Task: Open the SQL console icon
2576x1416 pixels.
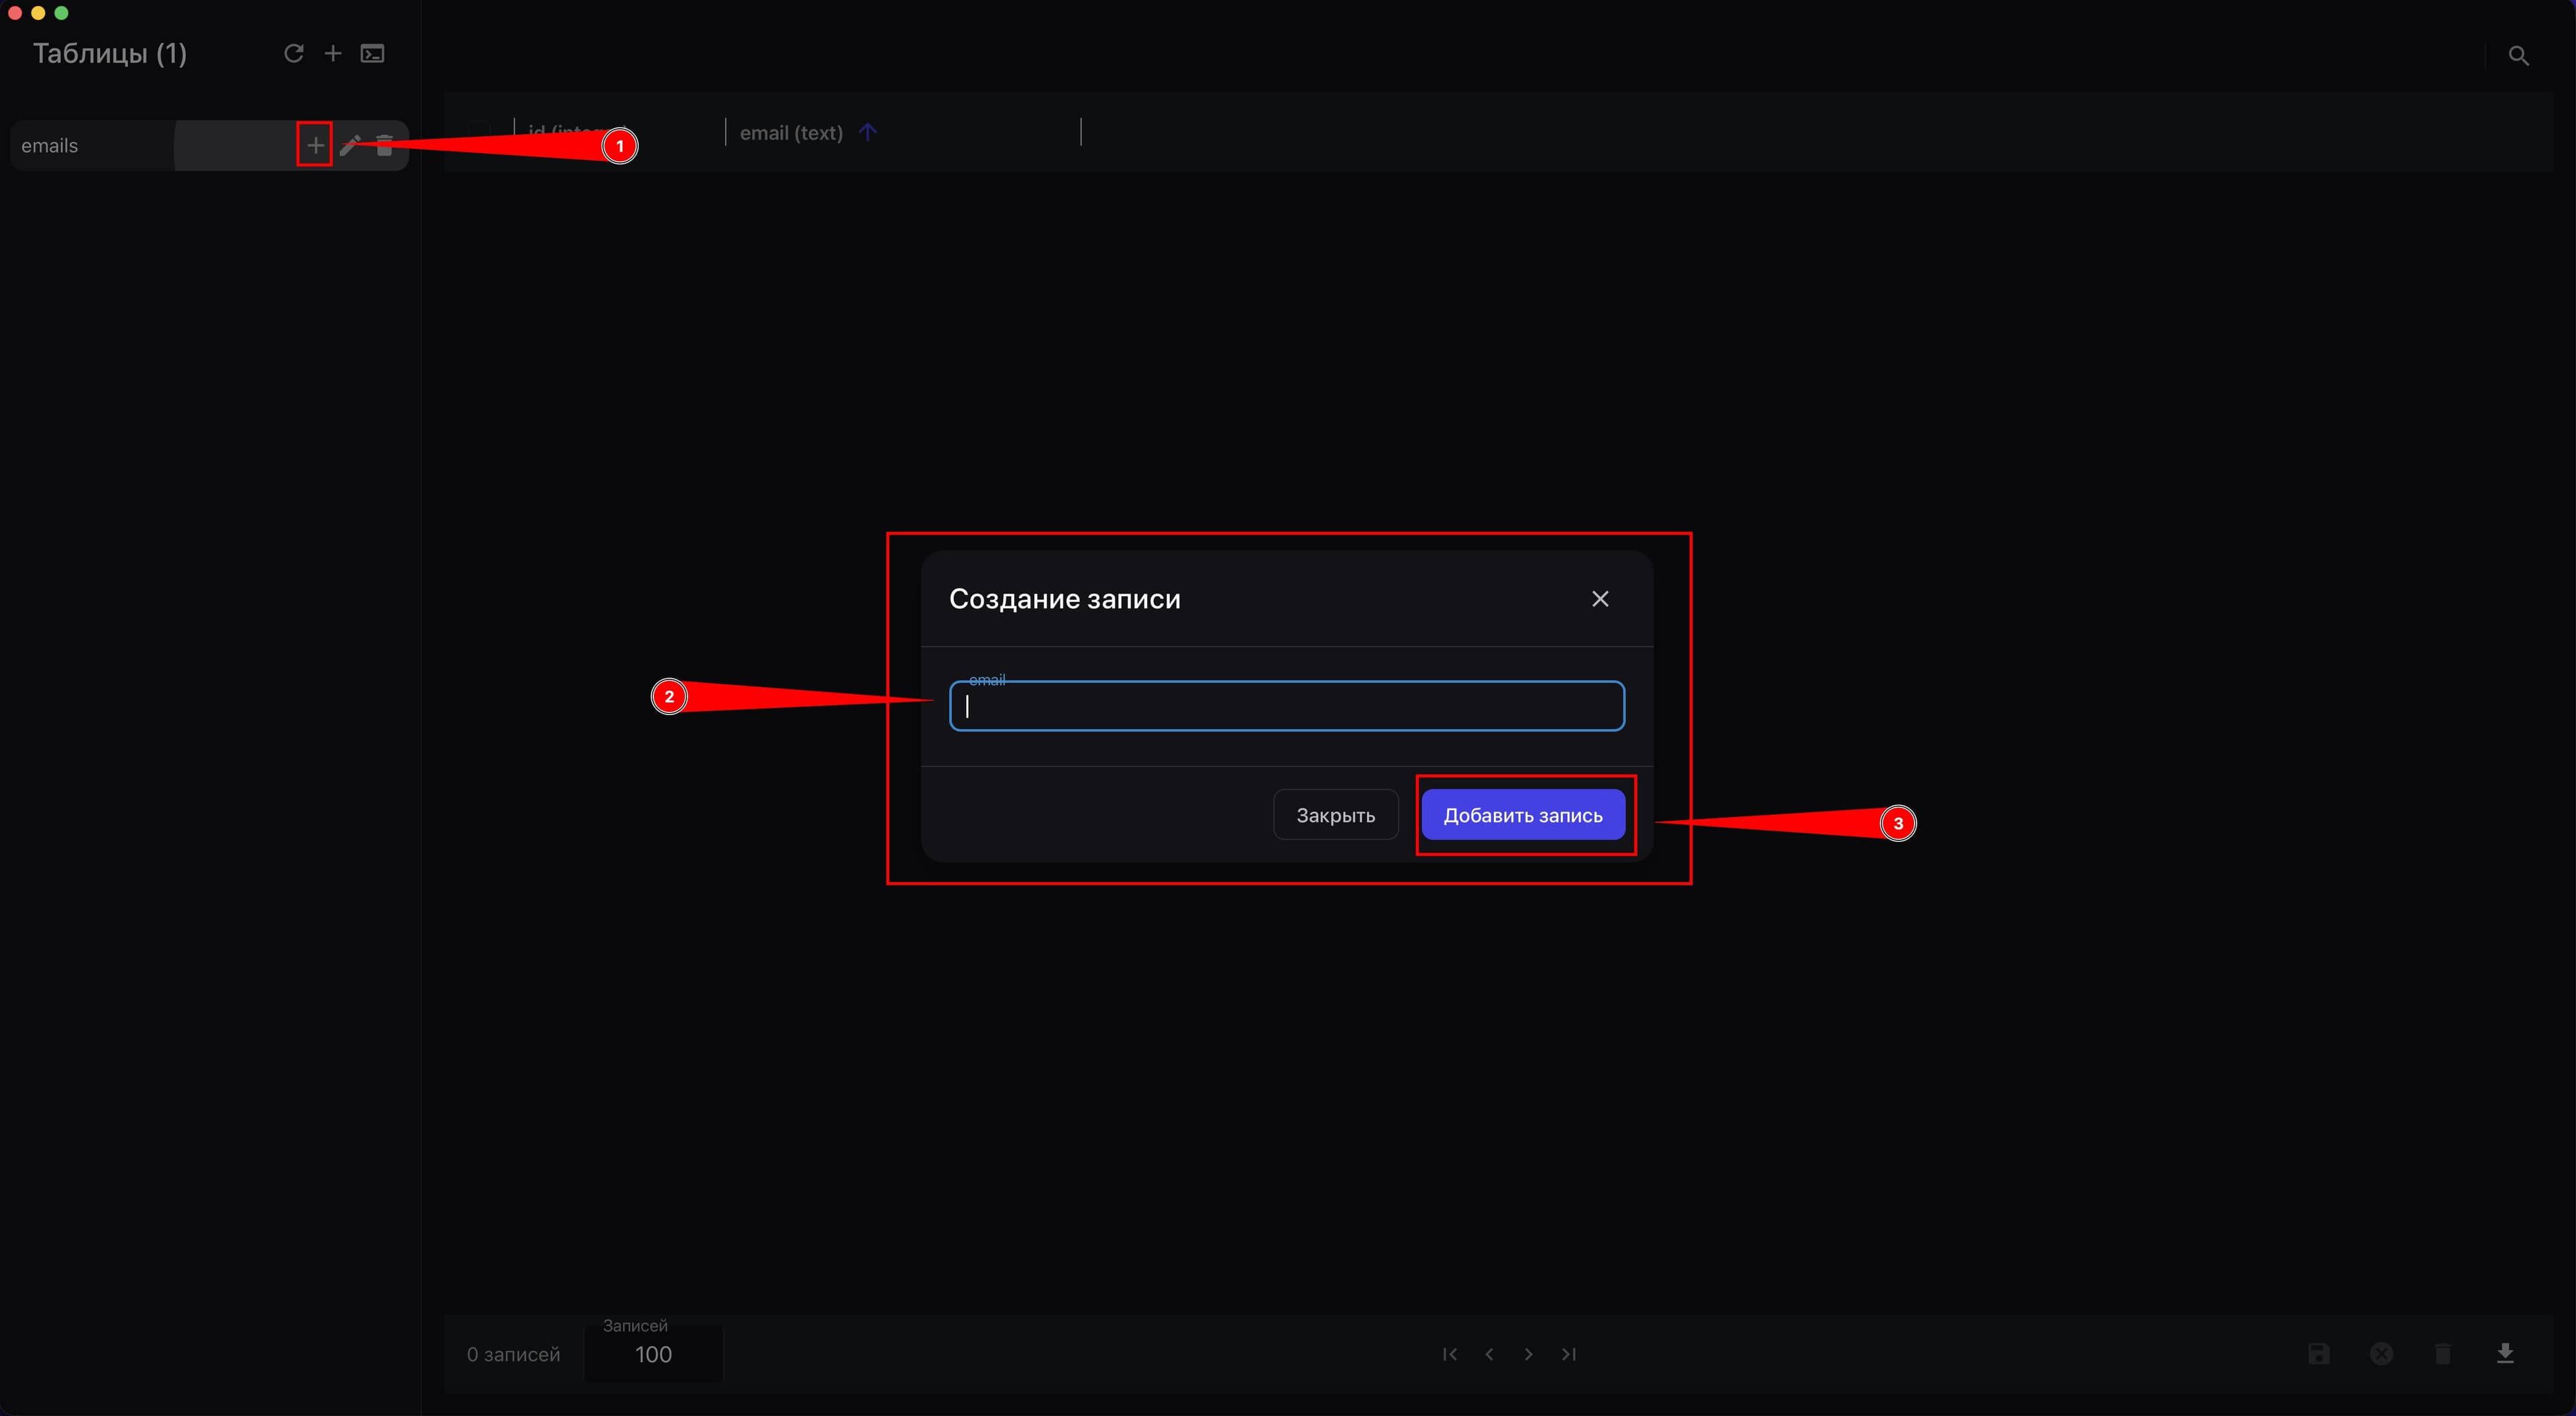Action: (x=372, y=53)
